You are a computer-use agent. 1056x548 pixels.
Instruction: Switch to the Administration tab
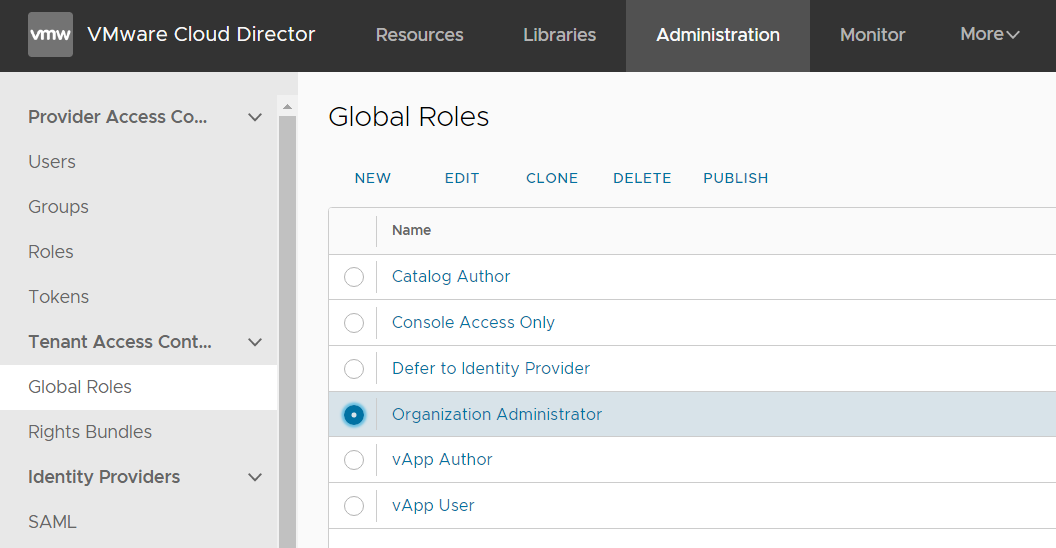718,35
